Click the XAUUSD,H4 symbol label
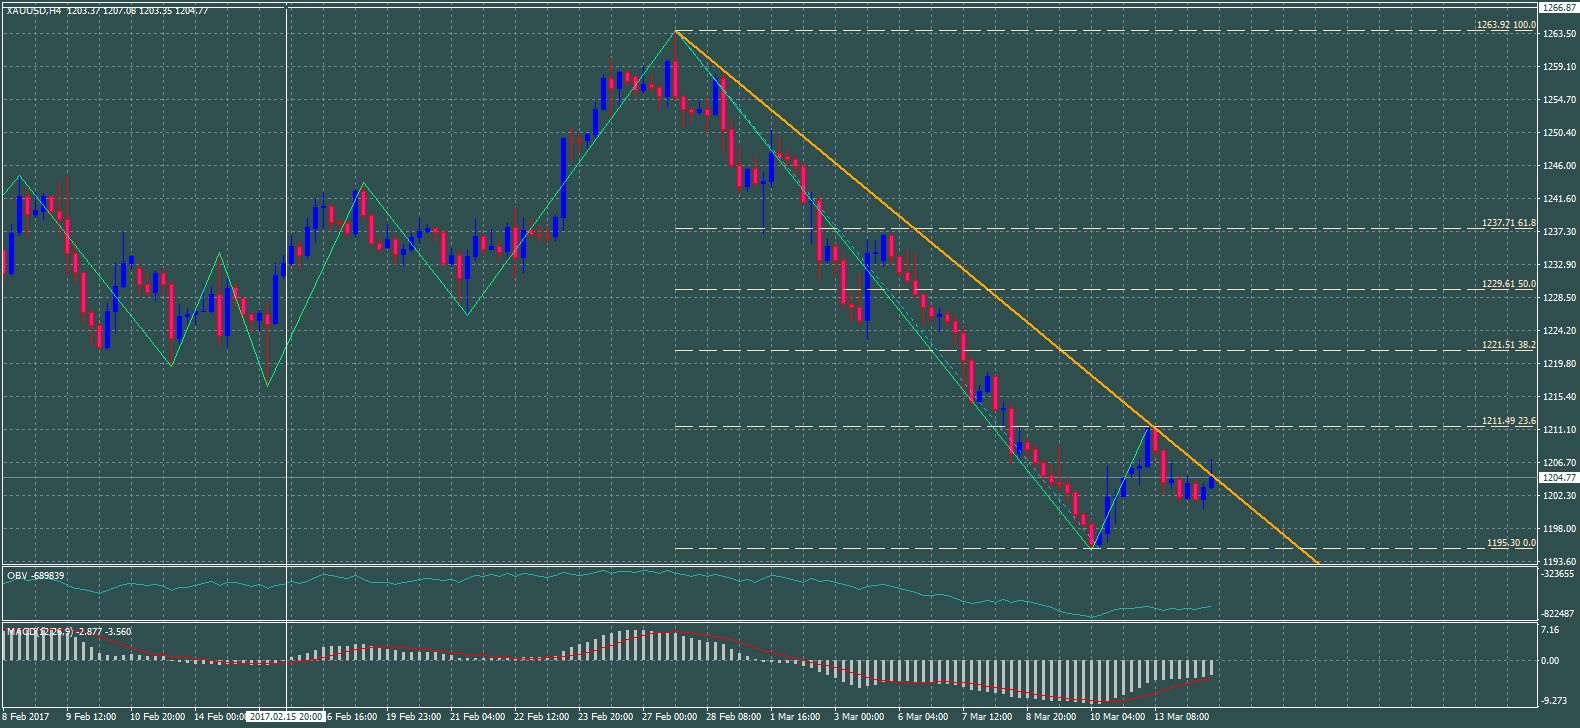 pyautogui.click(x=34, y=10)
